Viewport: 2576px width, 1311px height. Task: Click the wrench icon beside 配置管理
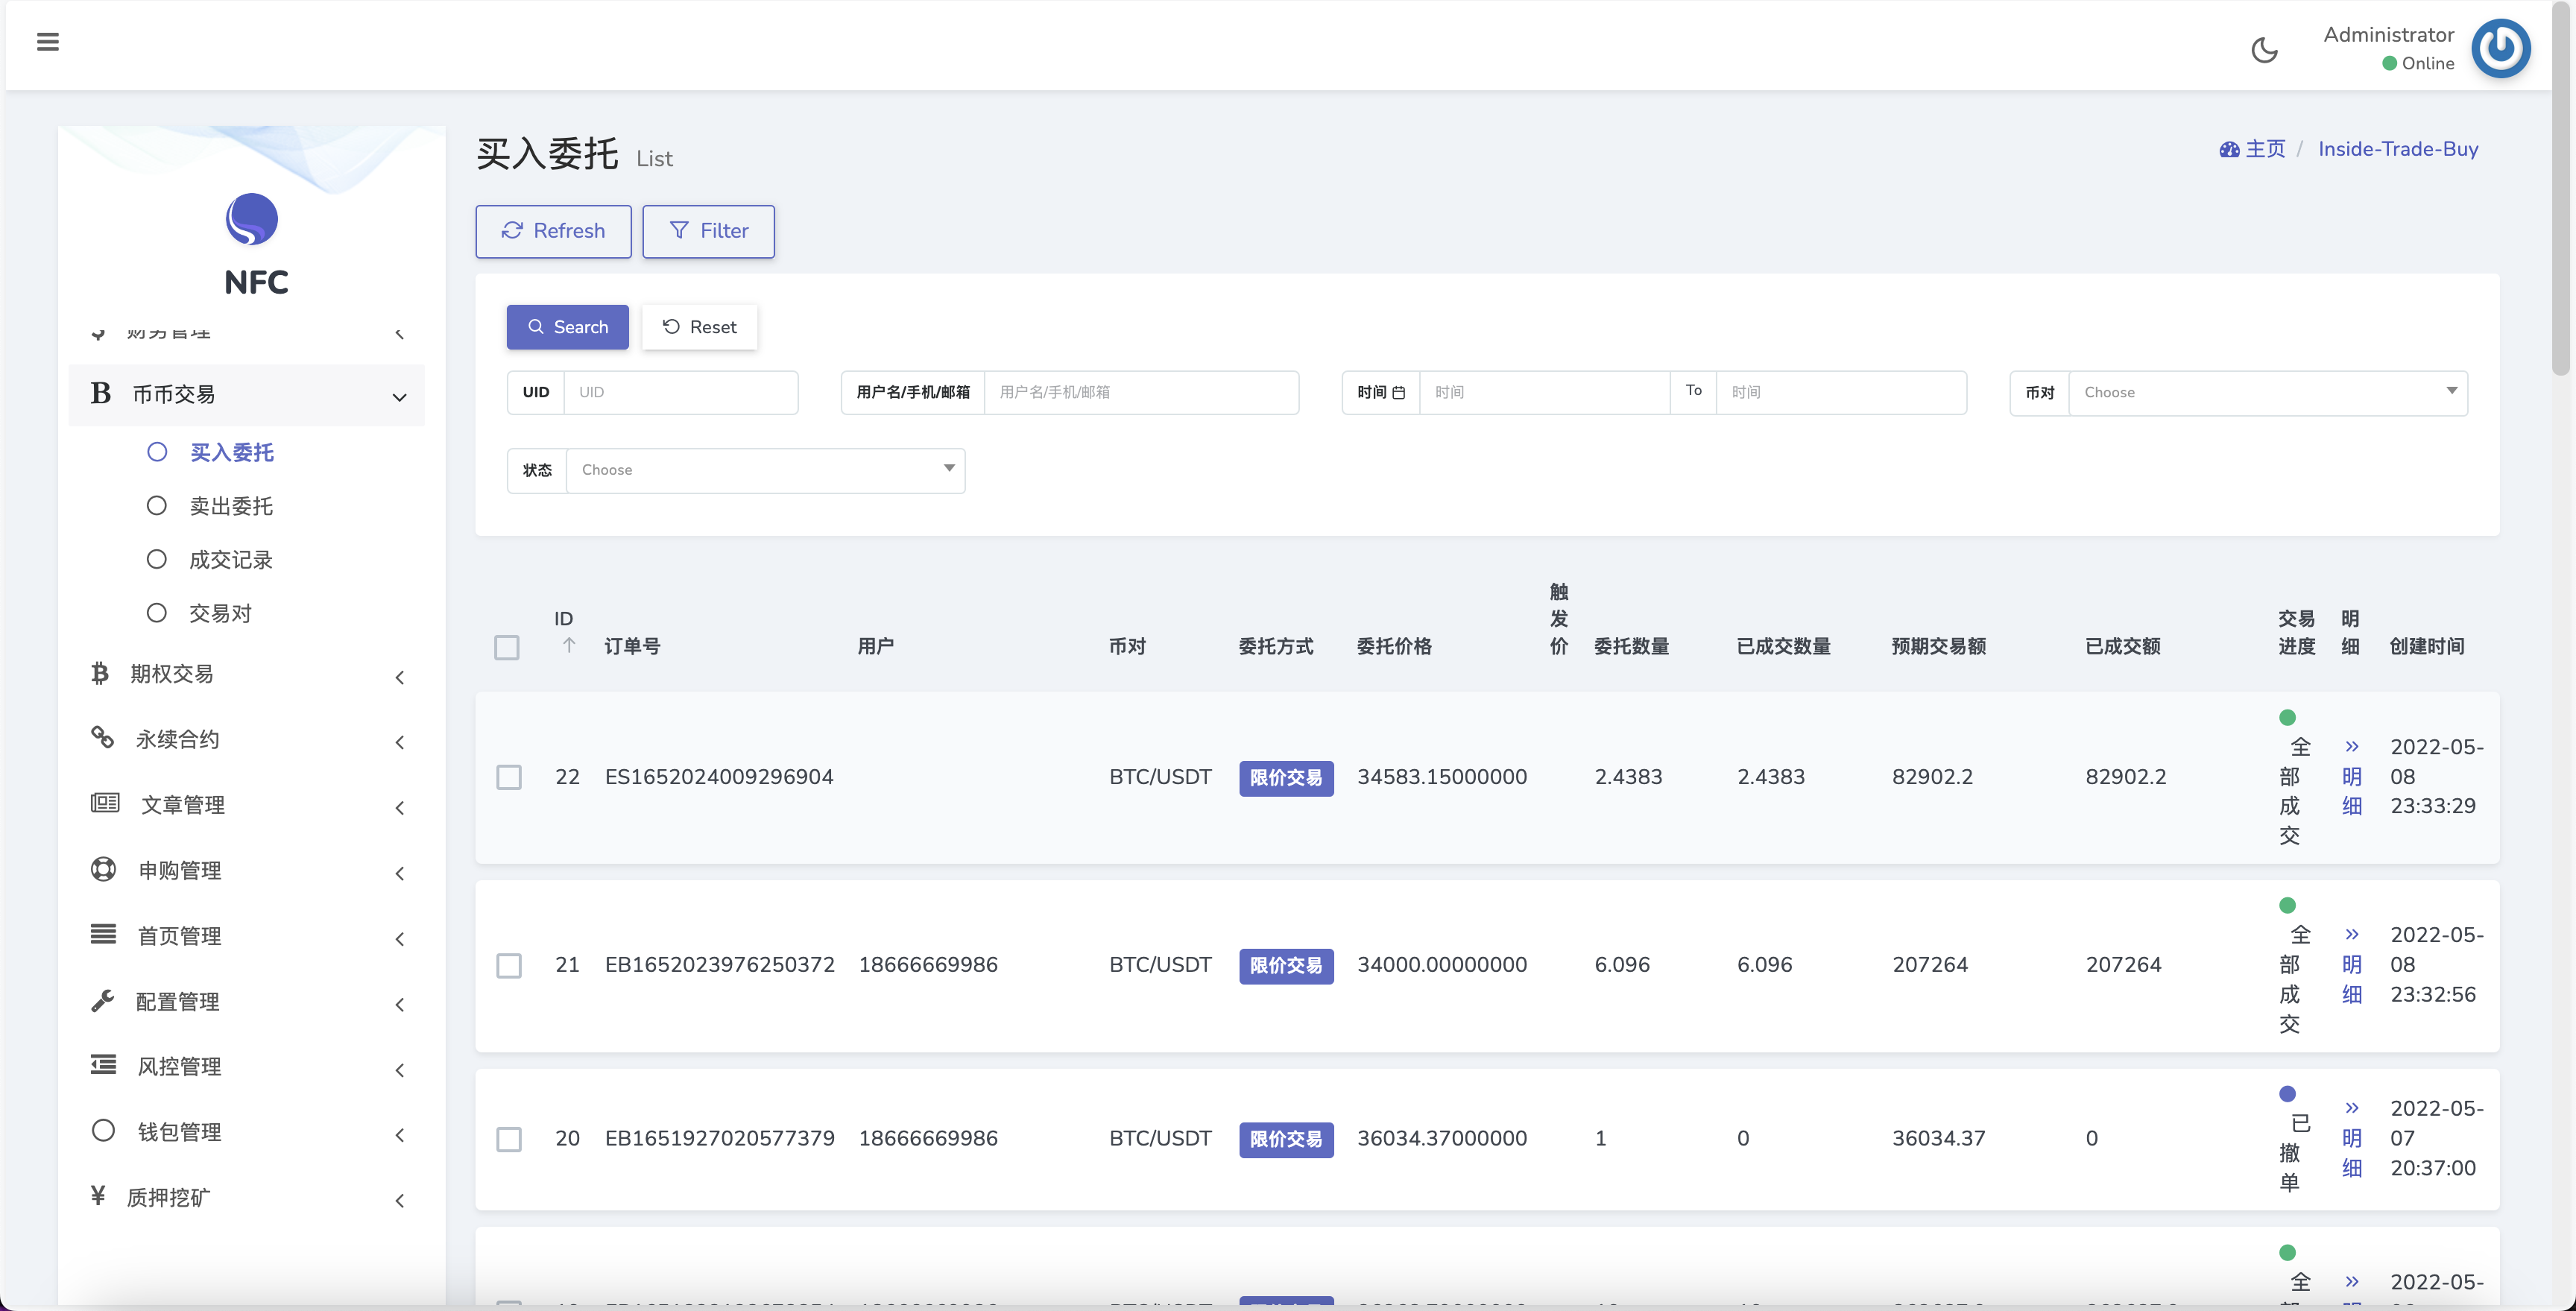[x=102, y=1001]
